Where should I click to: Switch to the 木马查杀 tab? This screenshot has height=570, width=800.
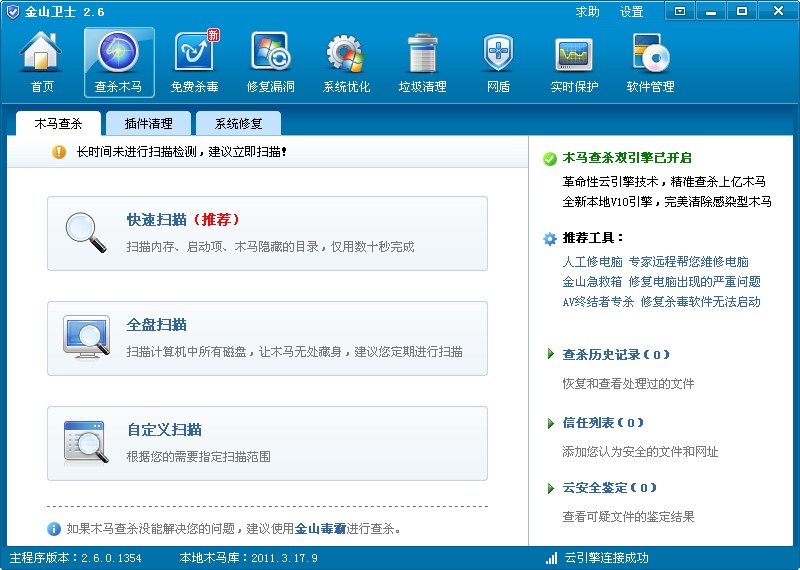click(58, 123)
